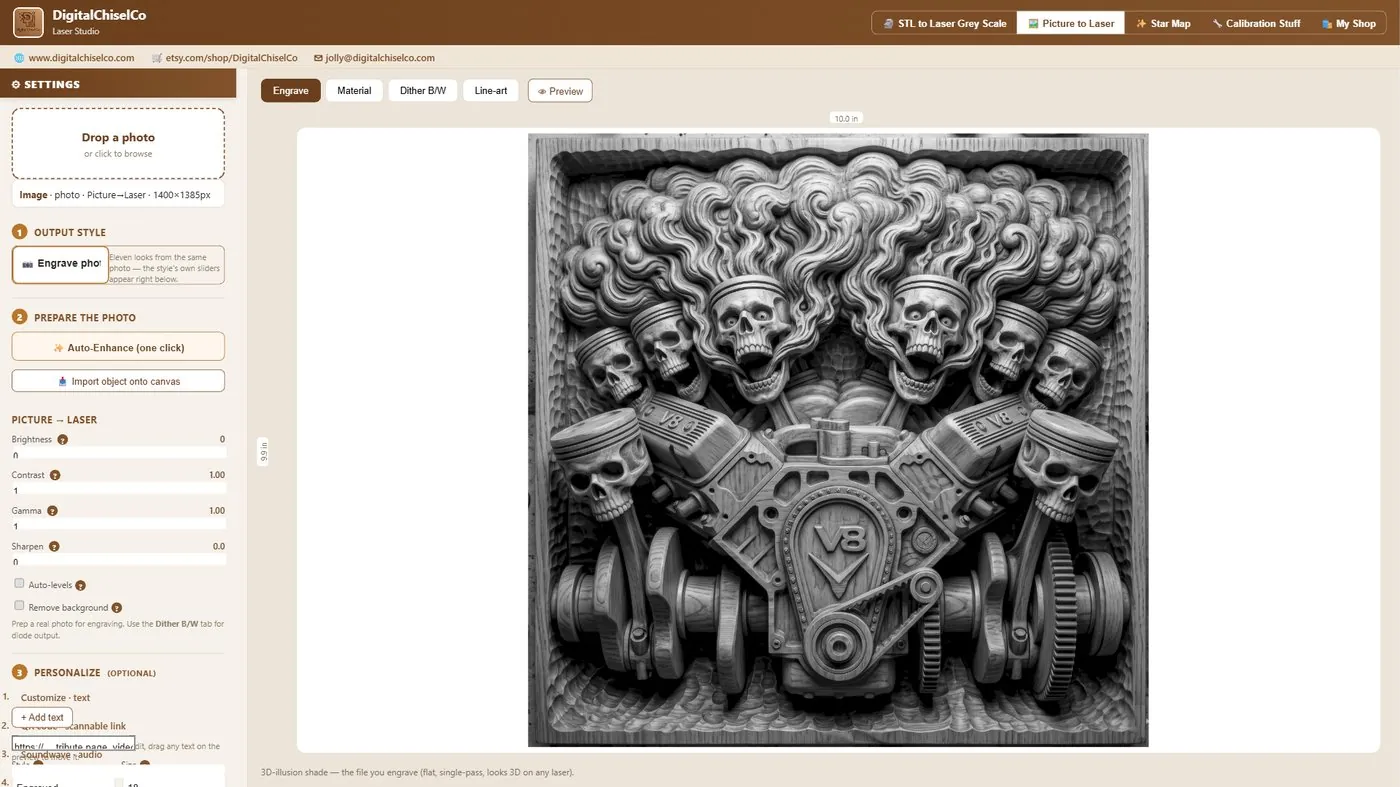Open the Remove background help icon

tap(117, 607)
